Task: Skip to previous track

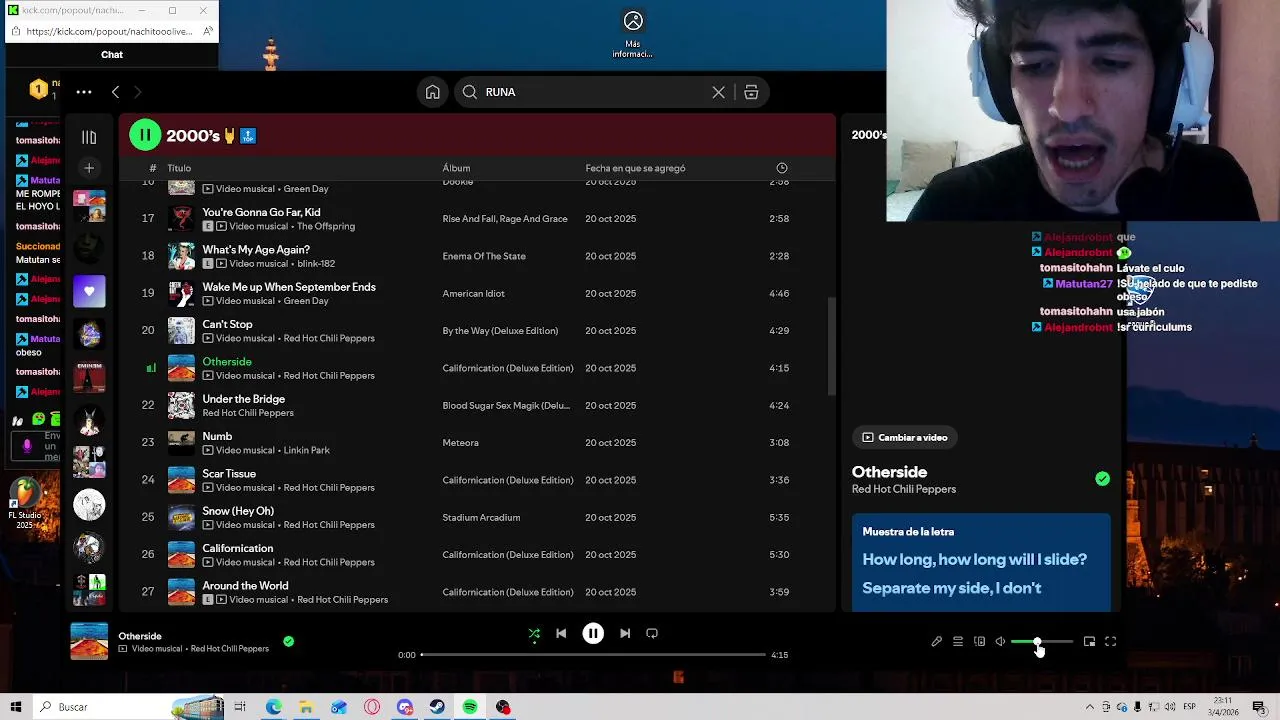Action: pos(561,633)
